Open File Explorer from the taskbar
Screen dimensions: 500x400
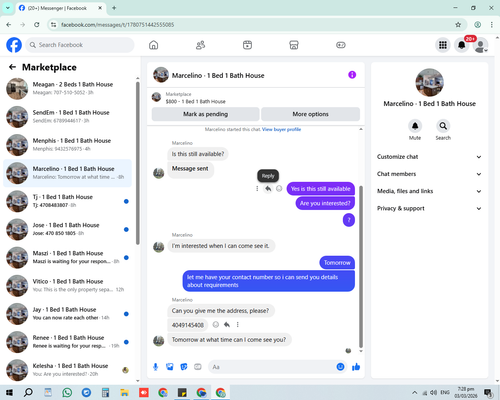(x=124, y=392)
